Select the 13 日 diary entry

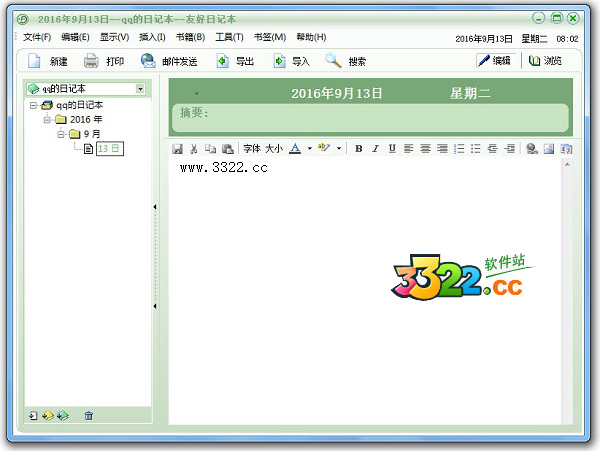coord(109,148)
